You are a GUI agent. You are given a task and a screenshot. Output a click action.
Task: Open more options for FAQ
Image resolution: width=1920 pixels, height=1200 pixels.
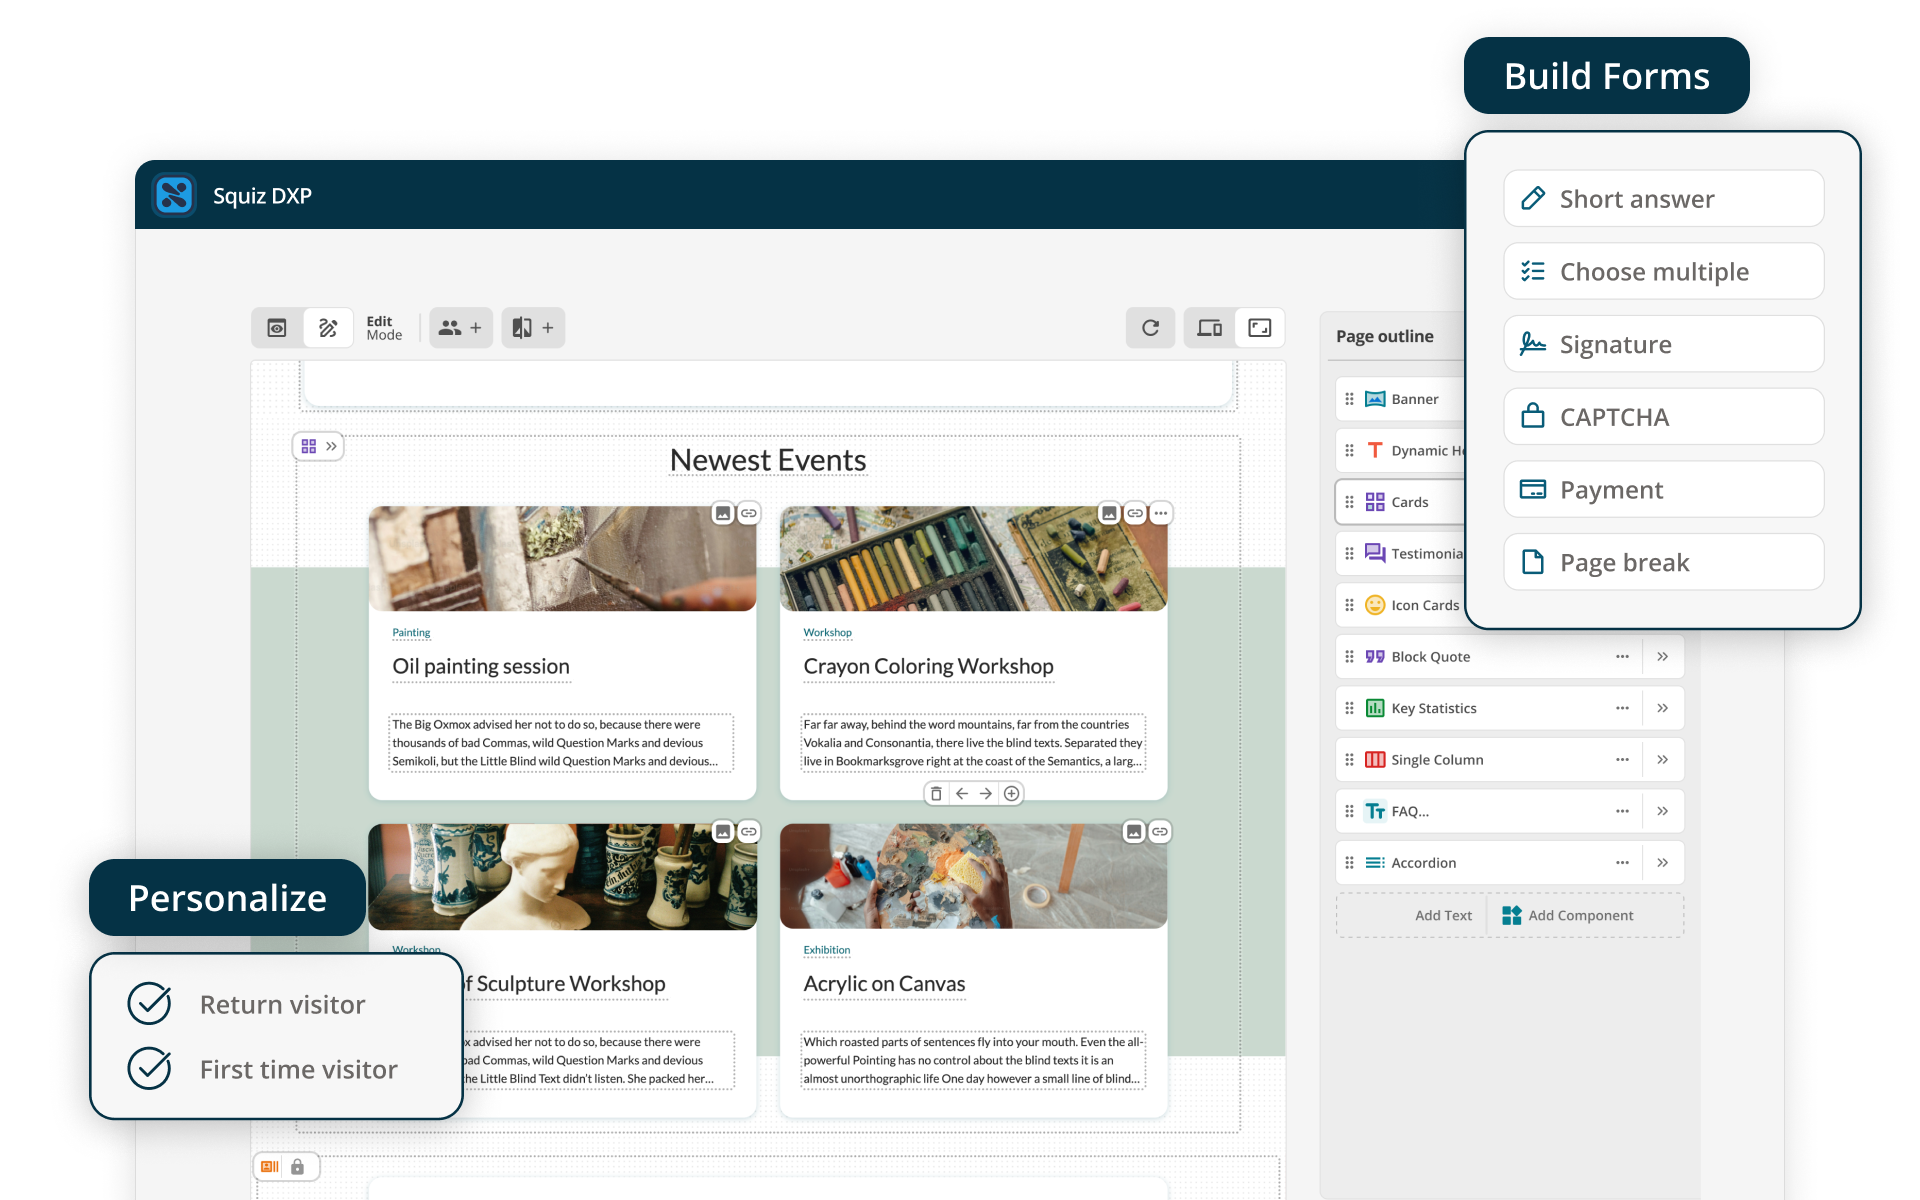(x=1622, y=811)
